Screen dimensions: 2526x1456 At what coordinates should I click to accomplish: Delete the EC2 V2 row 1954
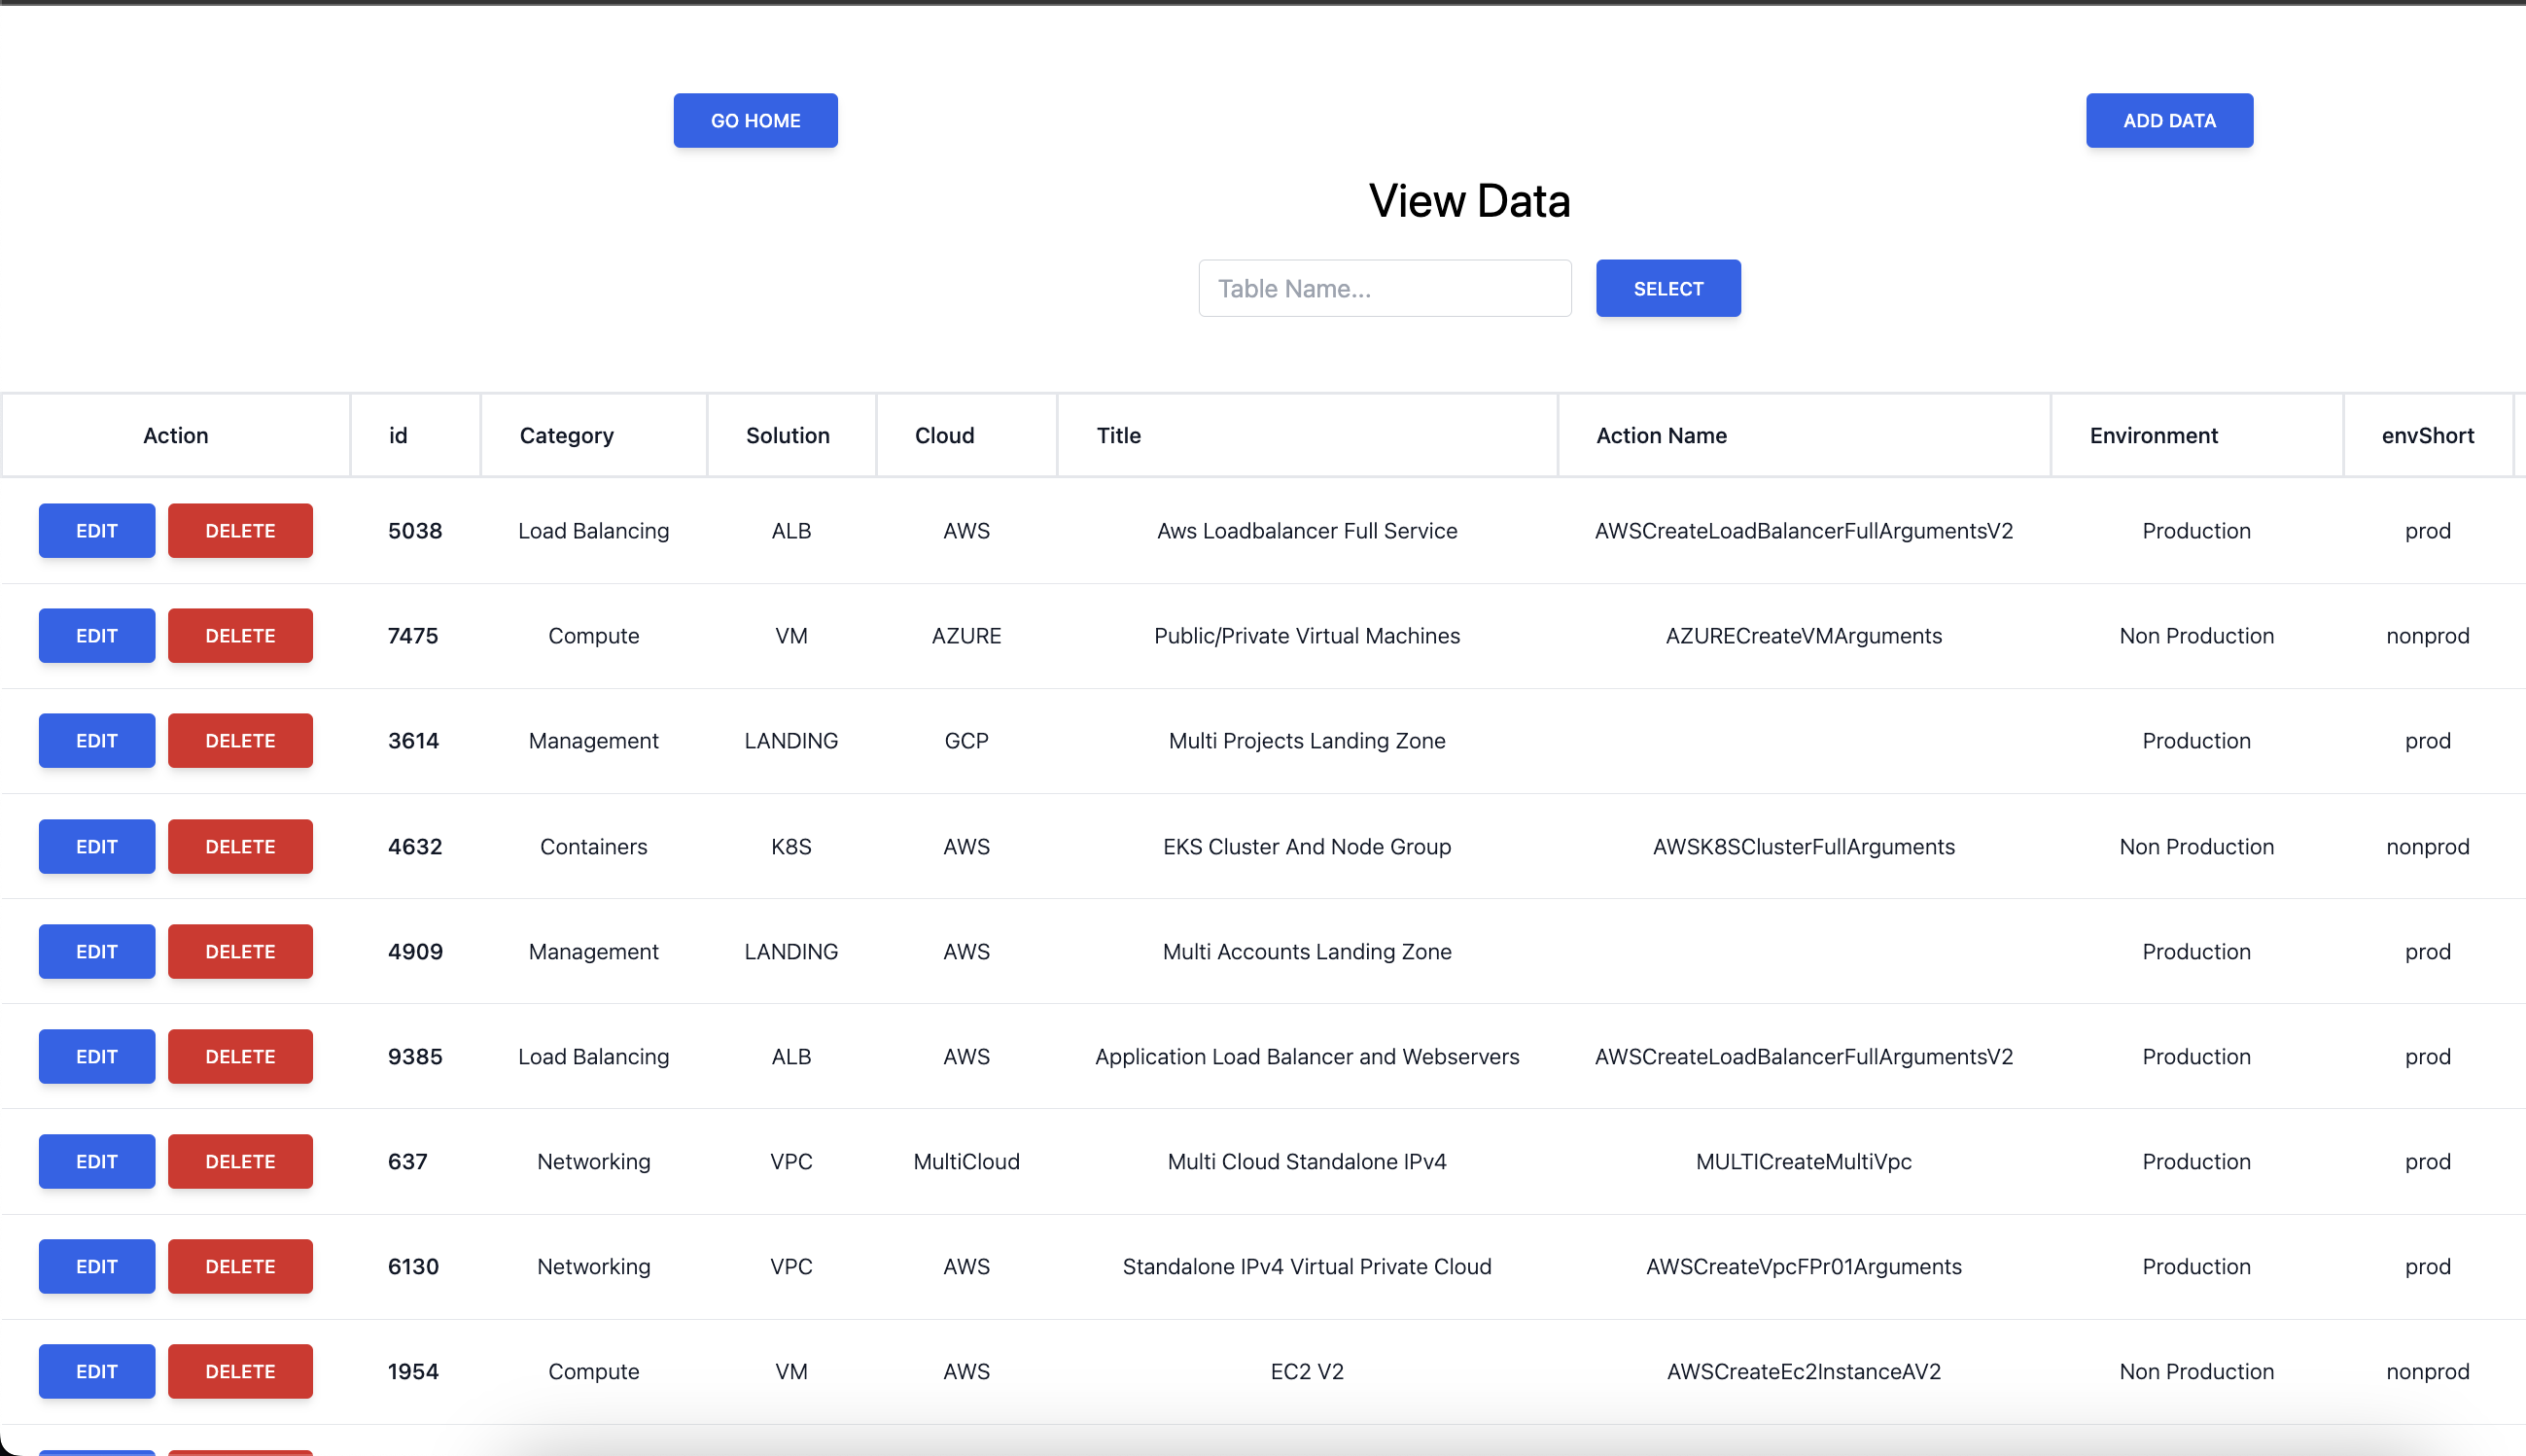point(240,1372)
